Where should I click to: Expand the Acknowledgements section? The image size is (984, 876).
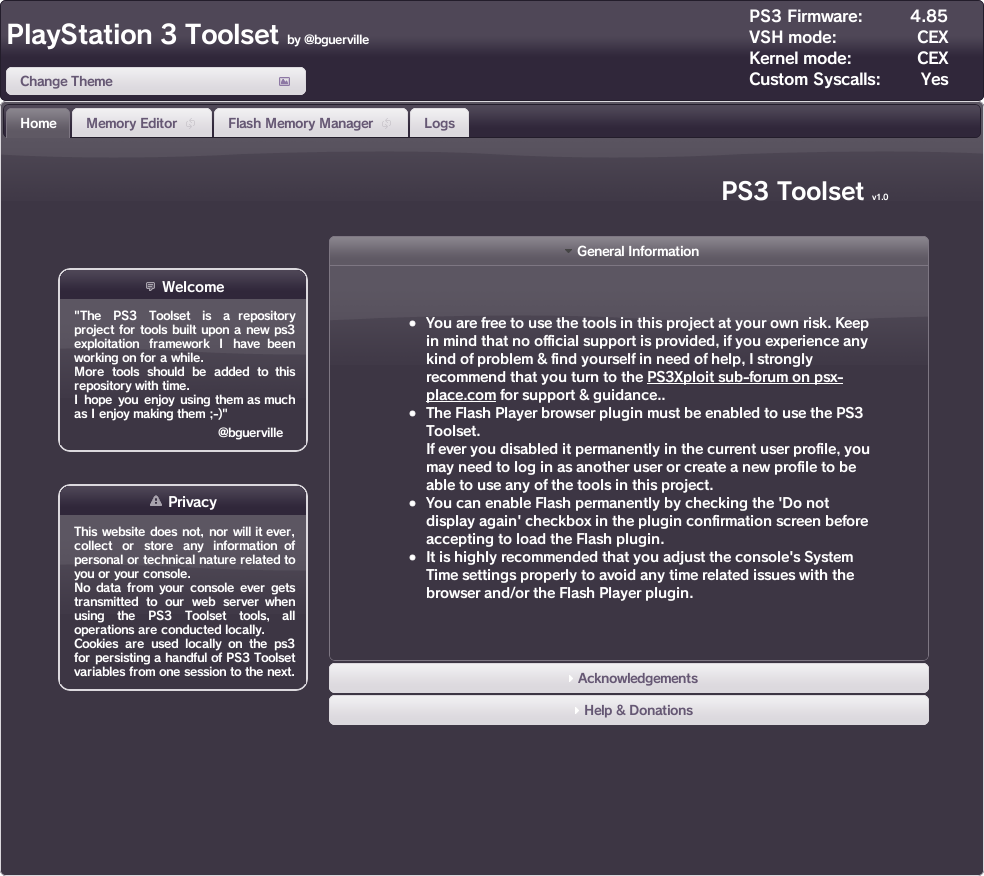[x=629, y=678]
